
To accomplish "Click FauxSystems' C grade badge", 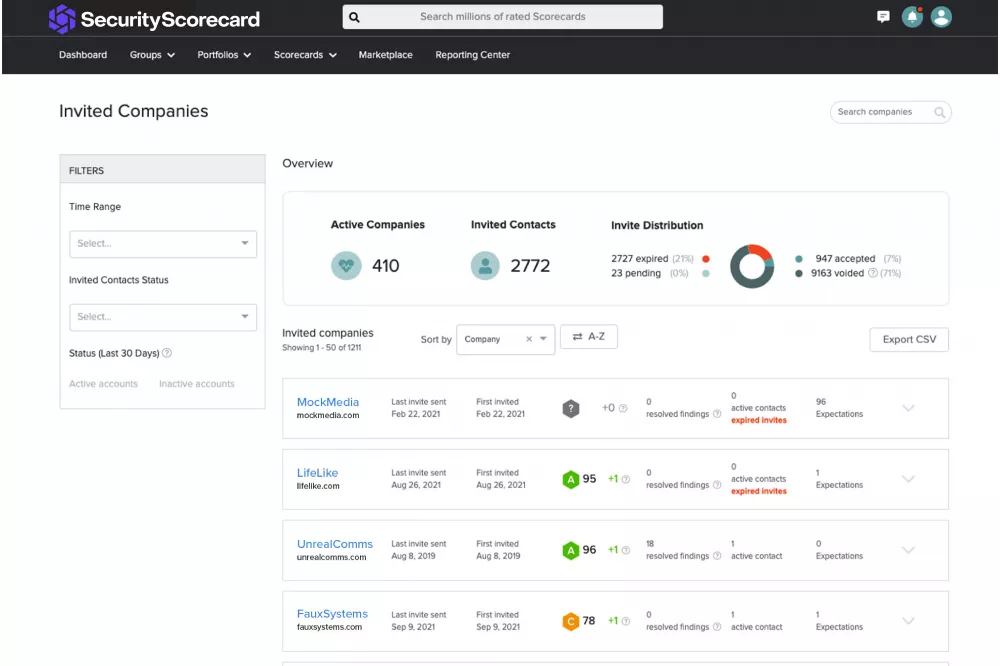I will pyautogui.click(x=570, y=621).
